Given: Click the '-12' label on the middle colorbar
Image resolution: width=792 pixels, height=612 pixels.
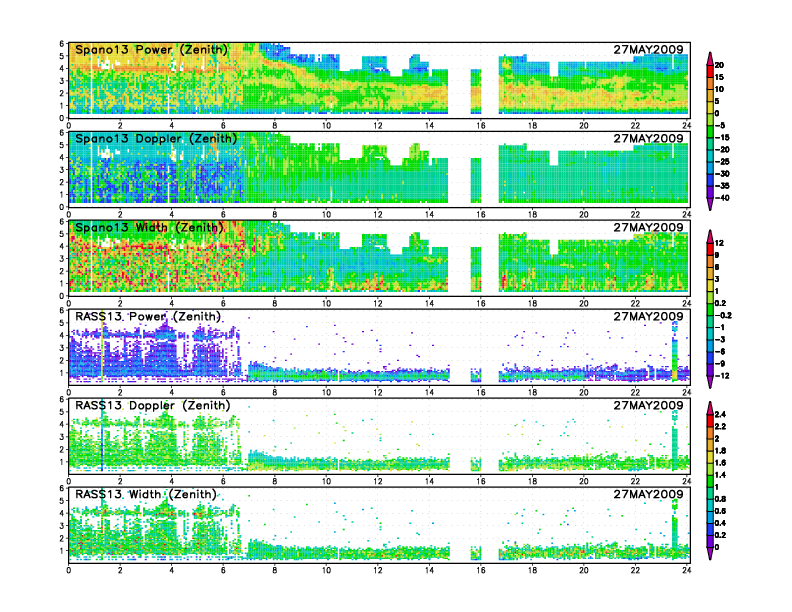Looking at the screenshot, I should 722,376.
